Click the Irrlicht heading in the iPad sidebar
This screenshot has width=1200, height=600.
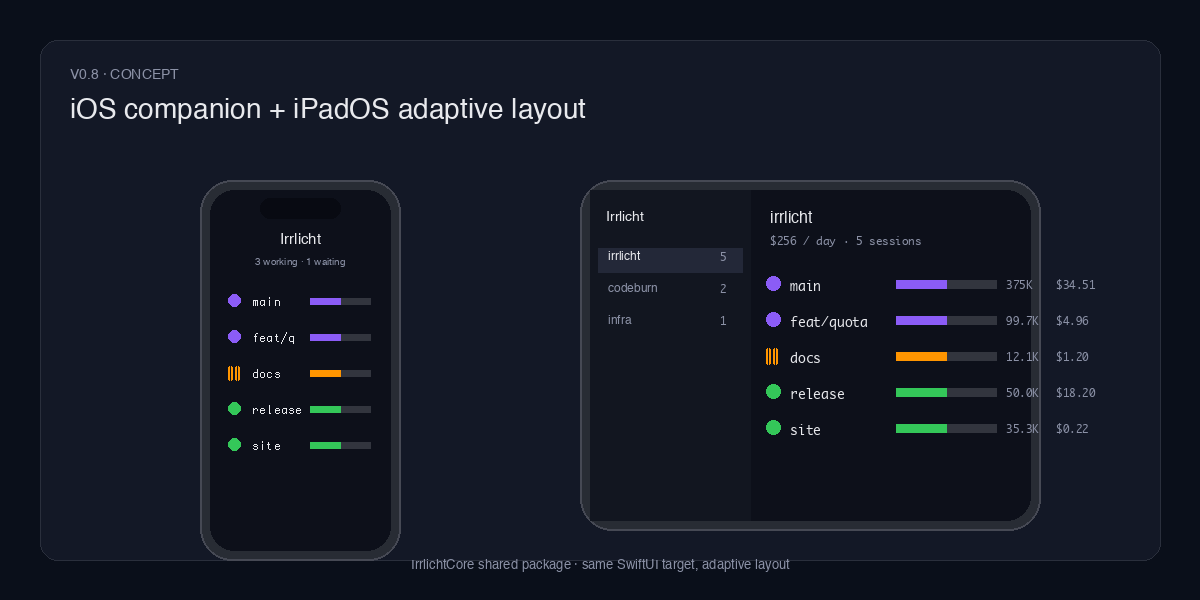pos(625,216)
